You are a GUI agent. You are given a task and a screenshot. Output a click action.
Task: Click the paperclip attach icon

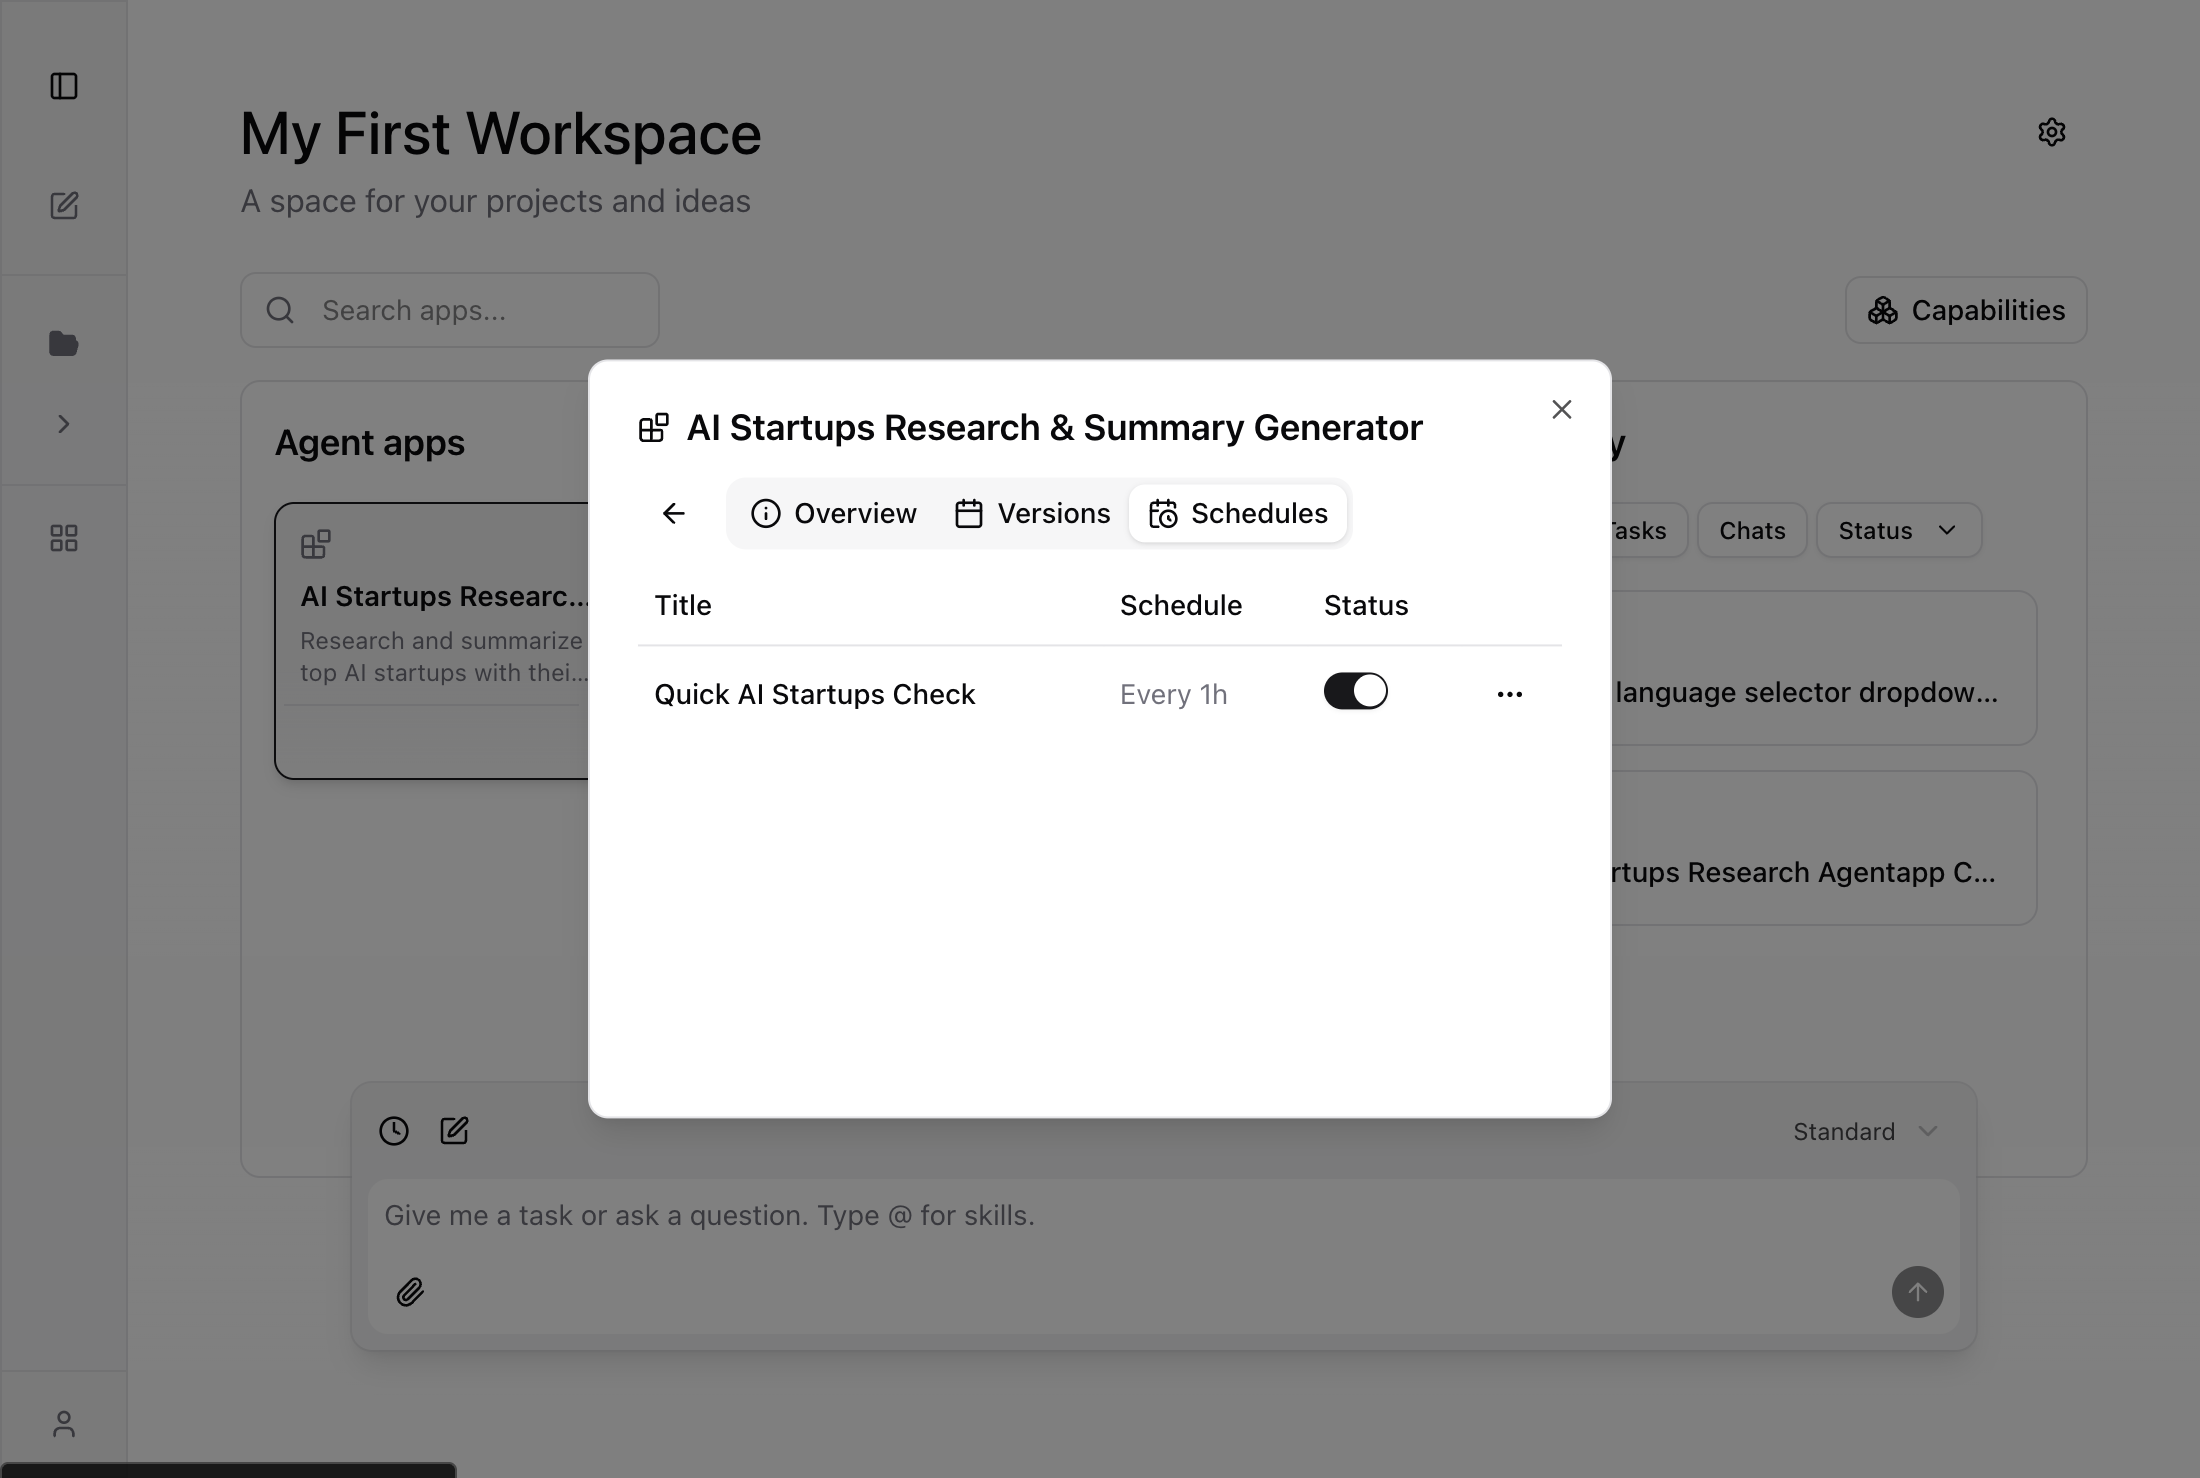click(410, 1292)
